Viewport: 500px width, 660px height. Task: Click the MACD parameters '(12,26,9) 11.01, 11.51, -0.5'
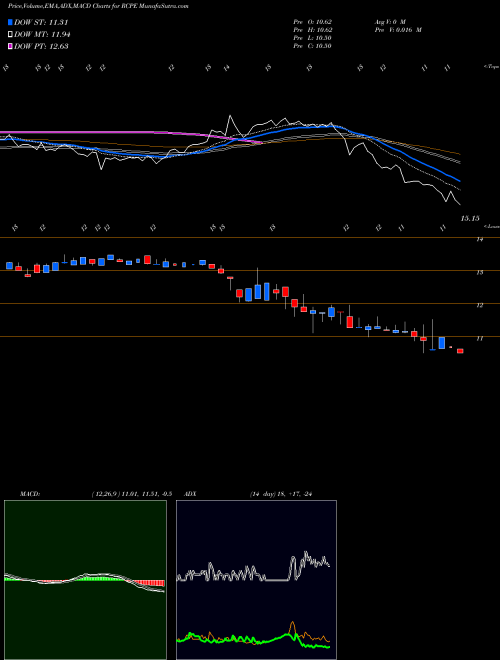tap(132, 494)
